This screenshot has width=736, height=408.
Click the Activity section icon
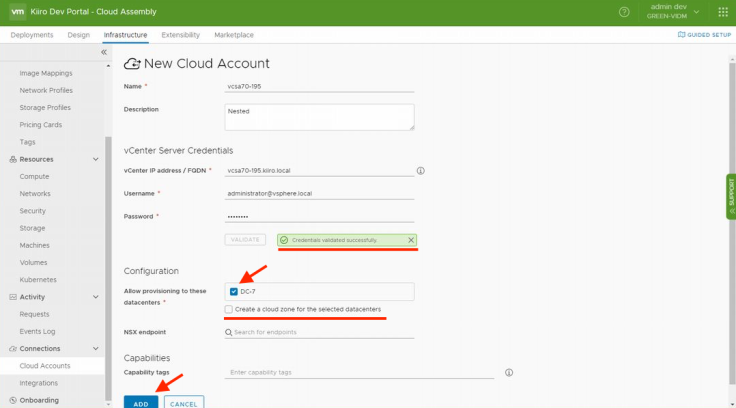click(13, 297)
